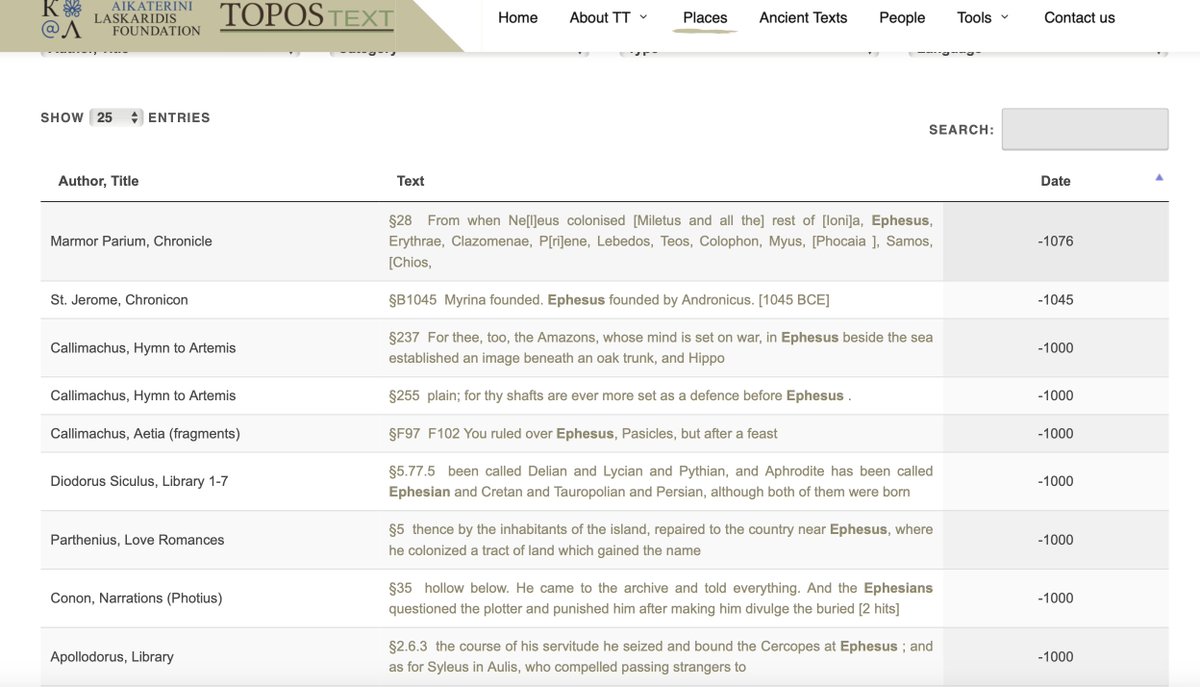
Task: Select the St. Jerome, Chronicon entry
Action: point(119,300)
